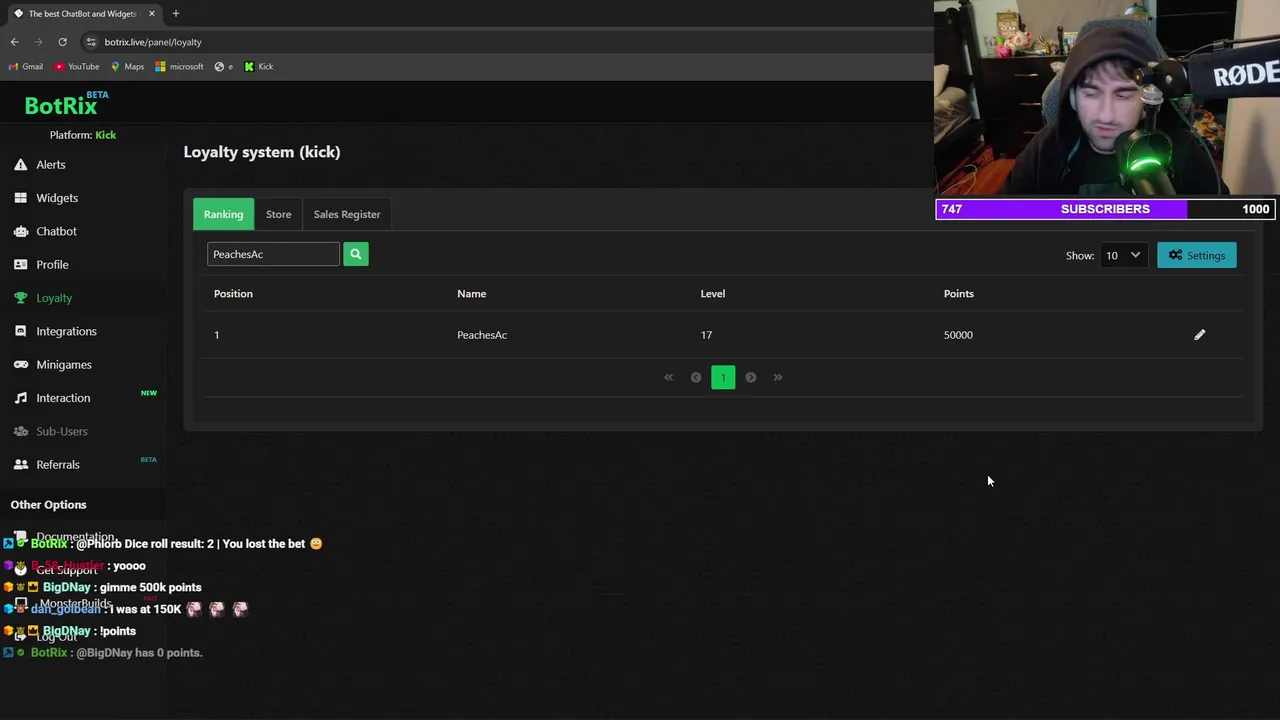Open a new browser tab
Image resolution: width=1280 pixels, height=720 pixels.
[x=175, y=13]
